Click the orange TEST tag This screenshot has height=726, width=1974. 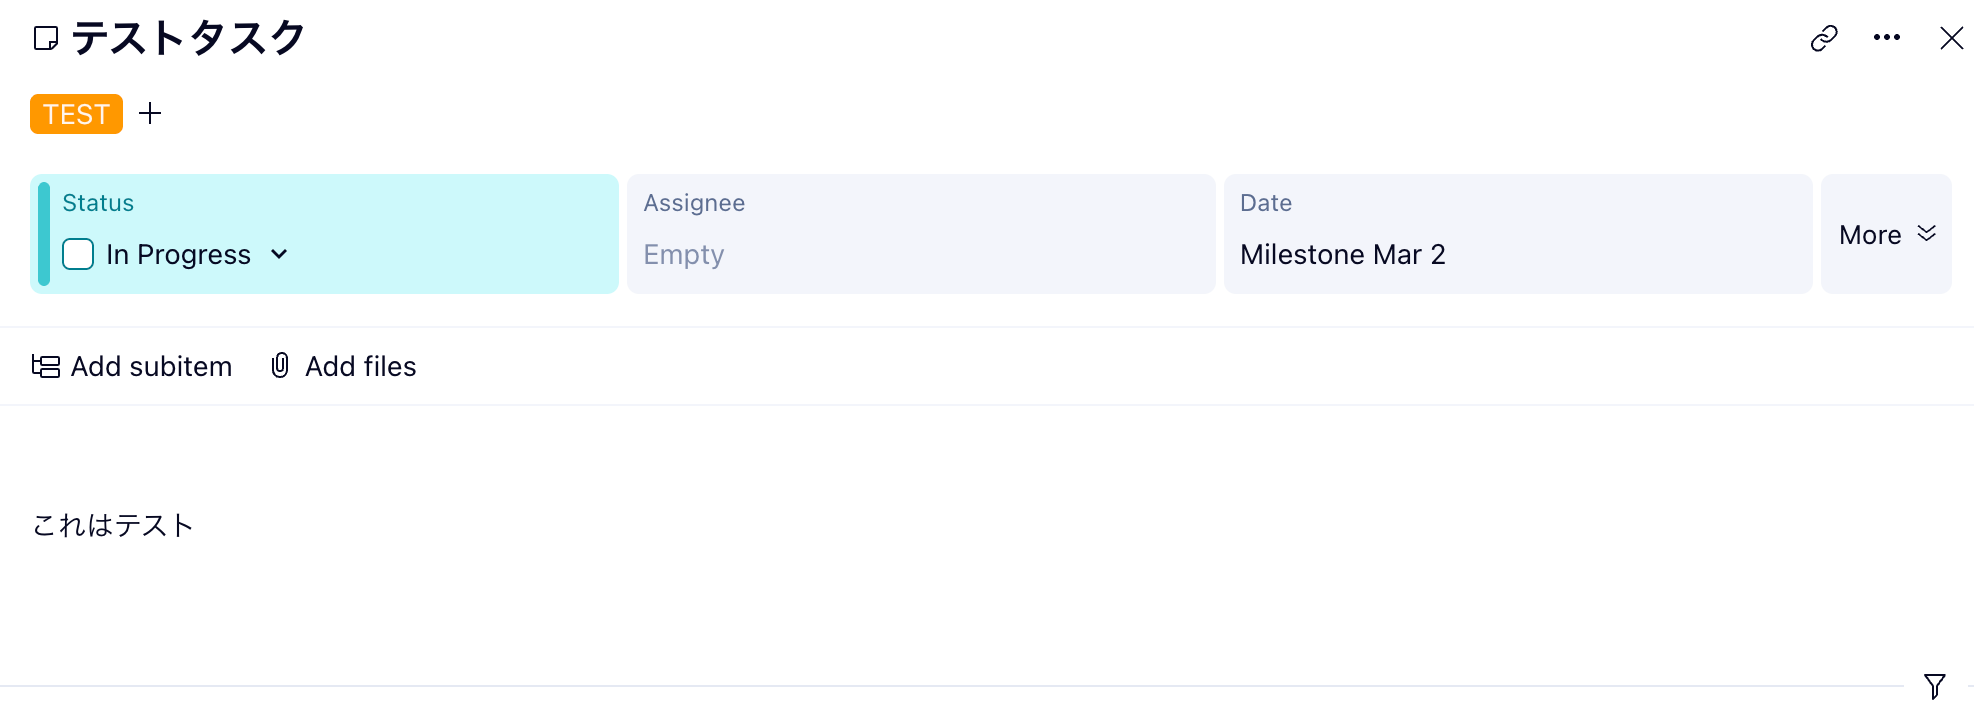click(76, 114)
